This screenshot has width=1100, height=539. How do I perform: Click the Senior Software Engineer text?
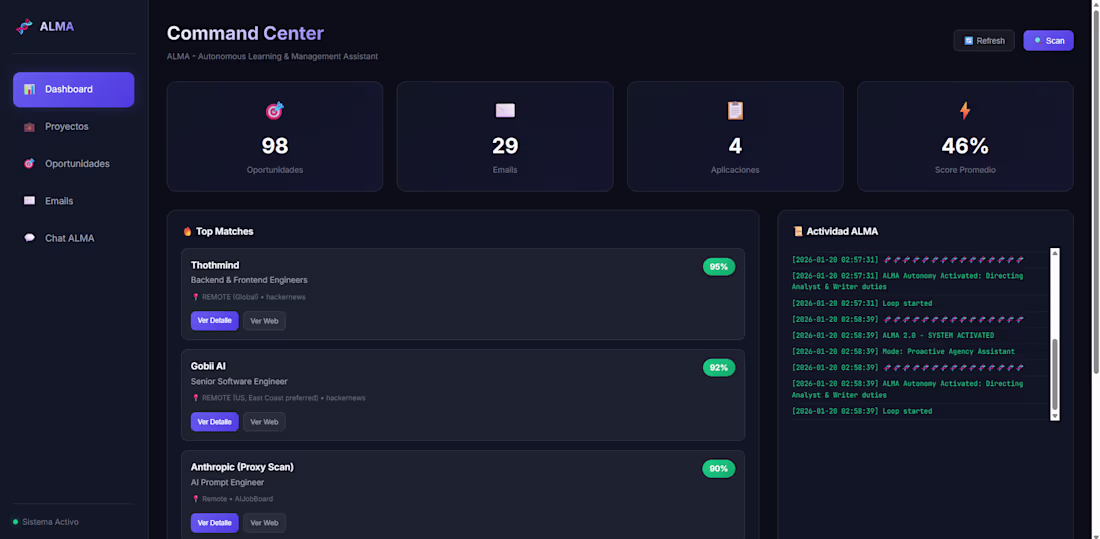239,381
